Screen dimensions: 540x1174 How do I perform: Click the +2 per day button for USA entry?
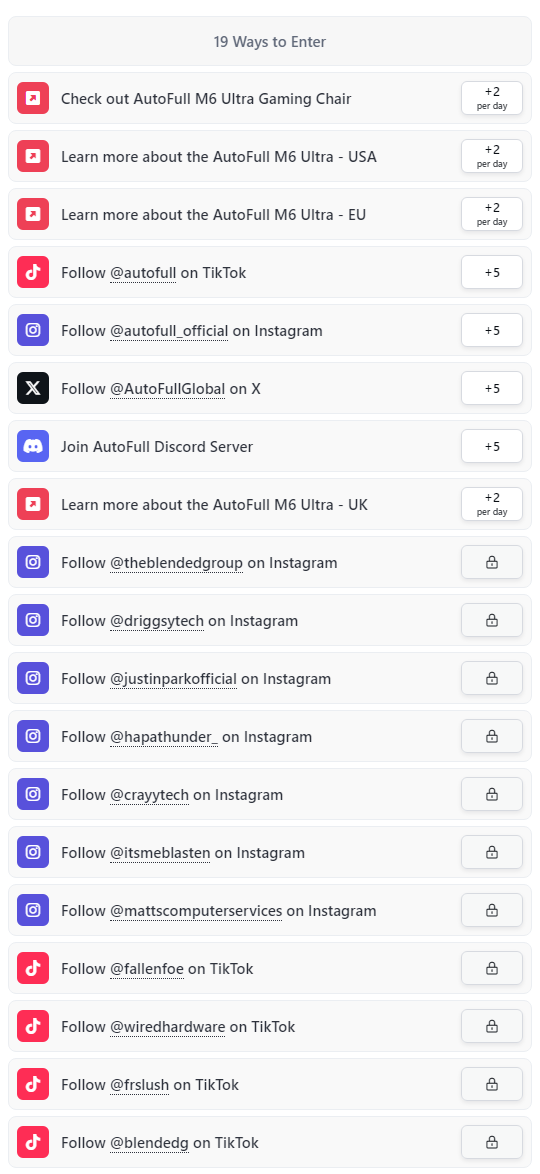(492, 156)
